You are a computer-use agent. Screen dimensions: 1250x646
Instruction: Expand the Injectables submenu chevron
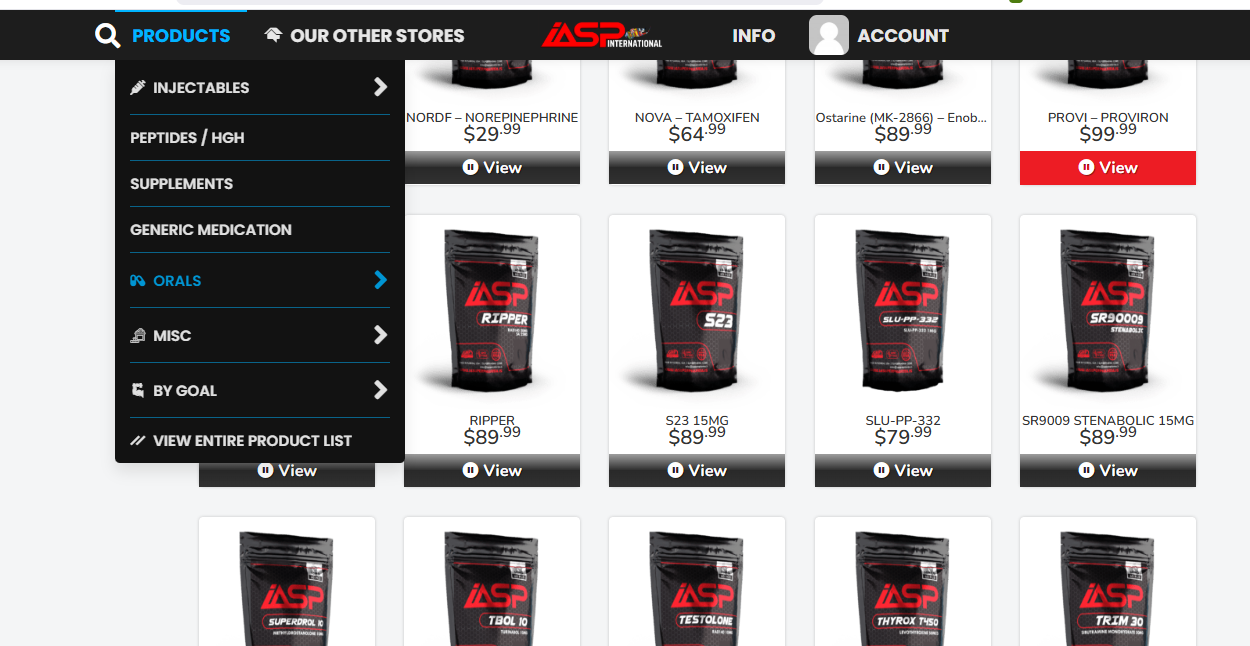point(380,87)
